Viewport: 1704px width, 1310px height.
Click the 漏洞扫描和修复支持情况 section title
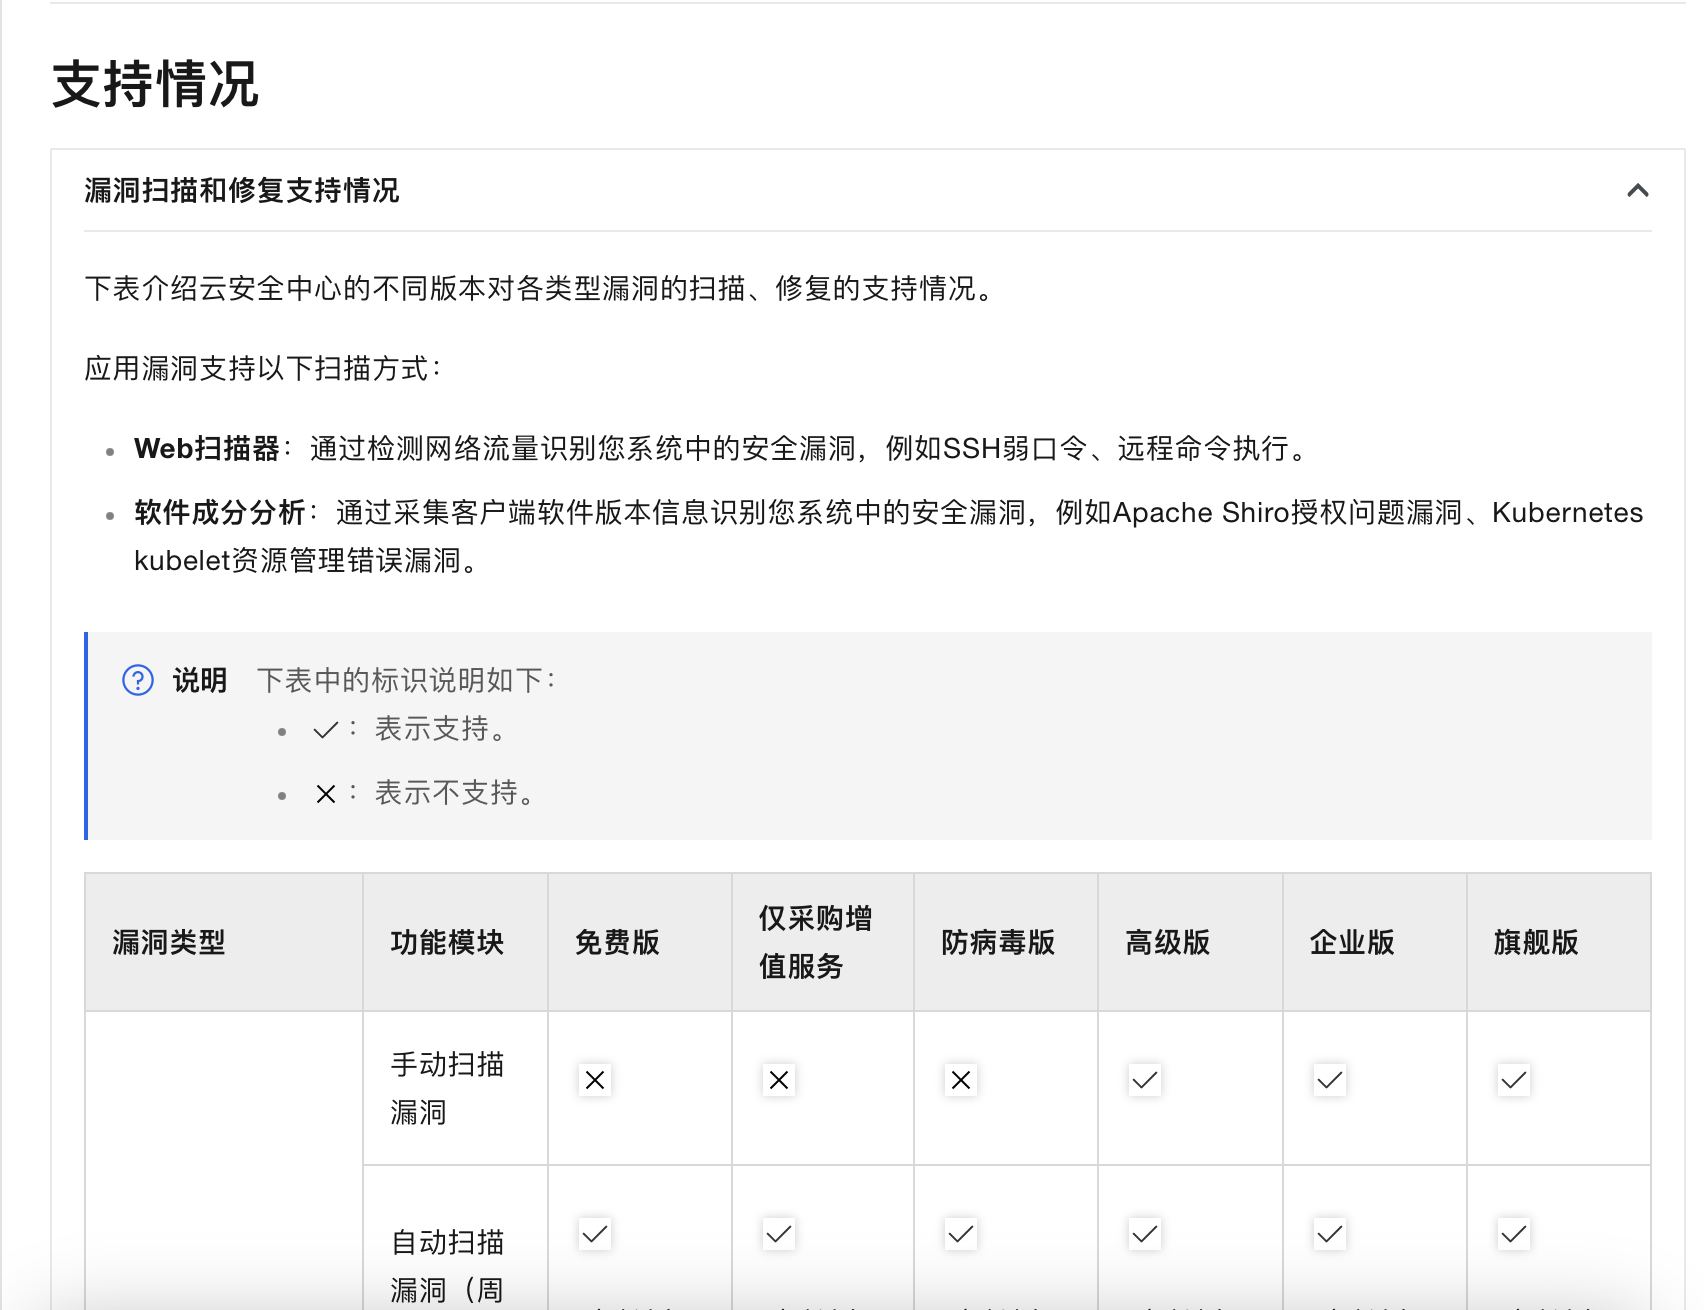pyautogui.click(x=242, y=190)
